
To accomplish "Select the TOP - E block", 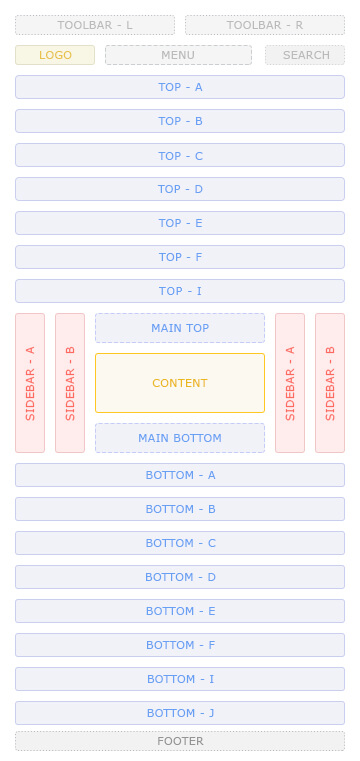I will (x=180, y=223).
